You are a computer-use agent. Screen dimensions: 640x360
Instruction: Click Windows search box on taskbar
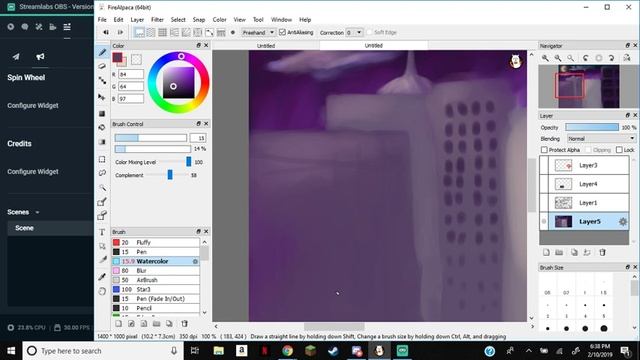tap(103, 351)
